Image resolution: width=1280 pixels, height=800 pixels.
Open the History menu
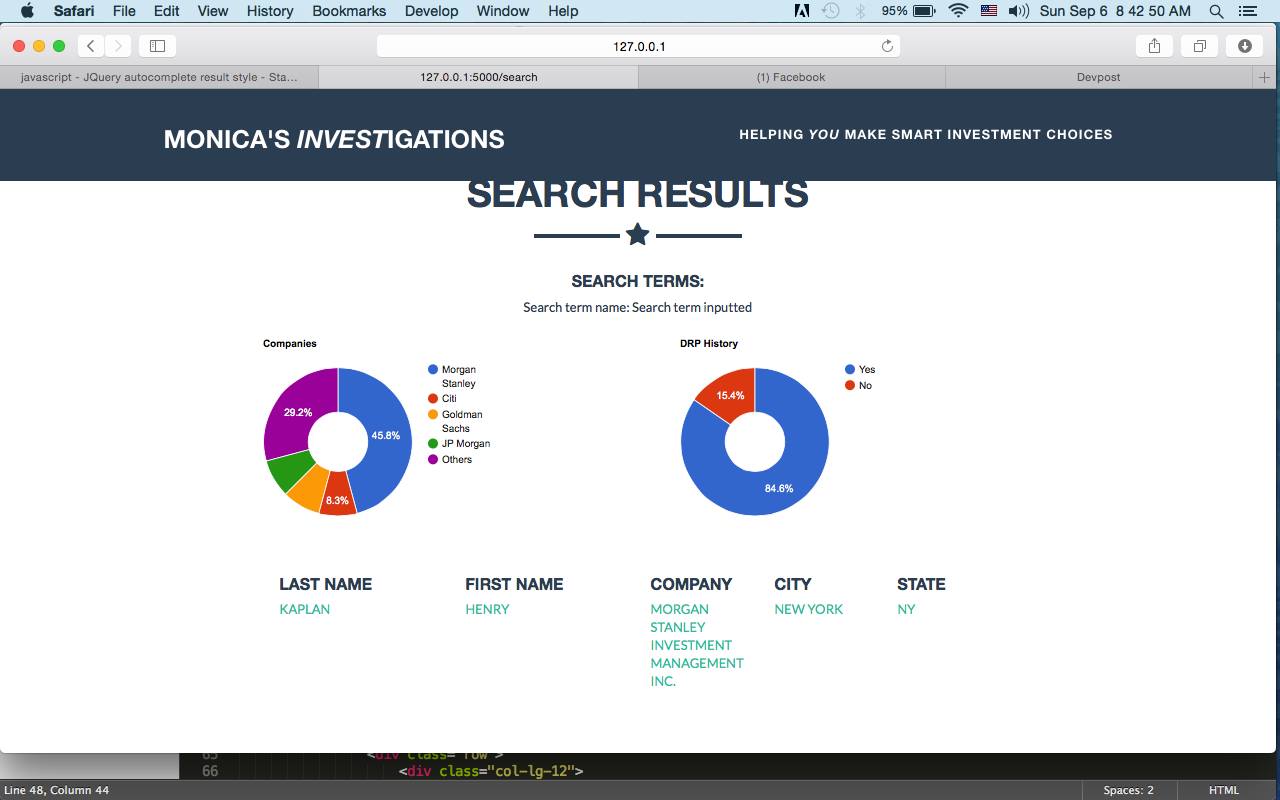coord(270,11)
